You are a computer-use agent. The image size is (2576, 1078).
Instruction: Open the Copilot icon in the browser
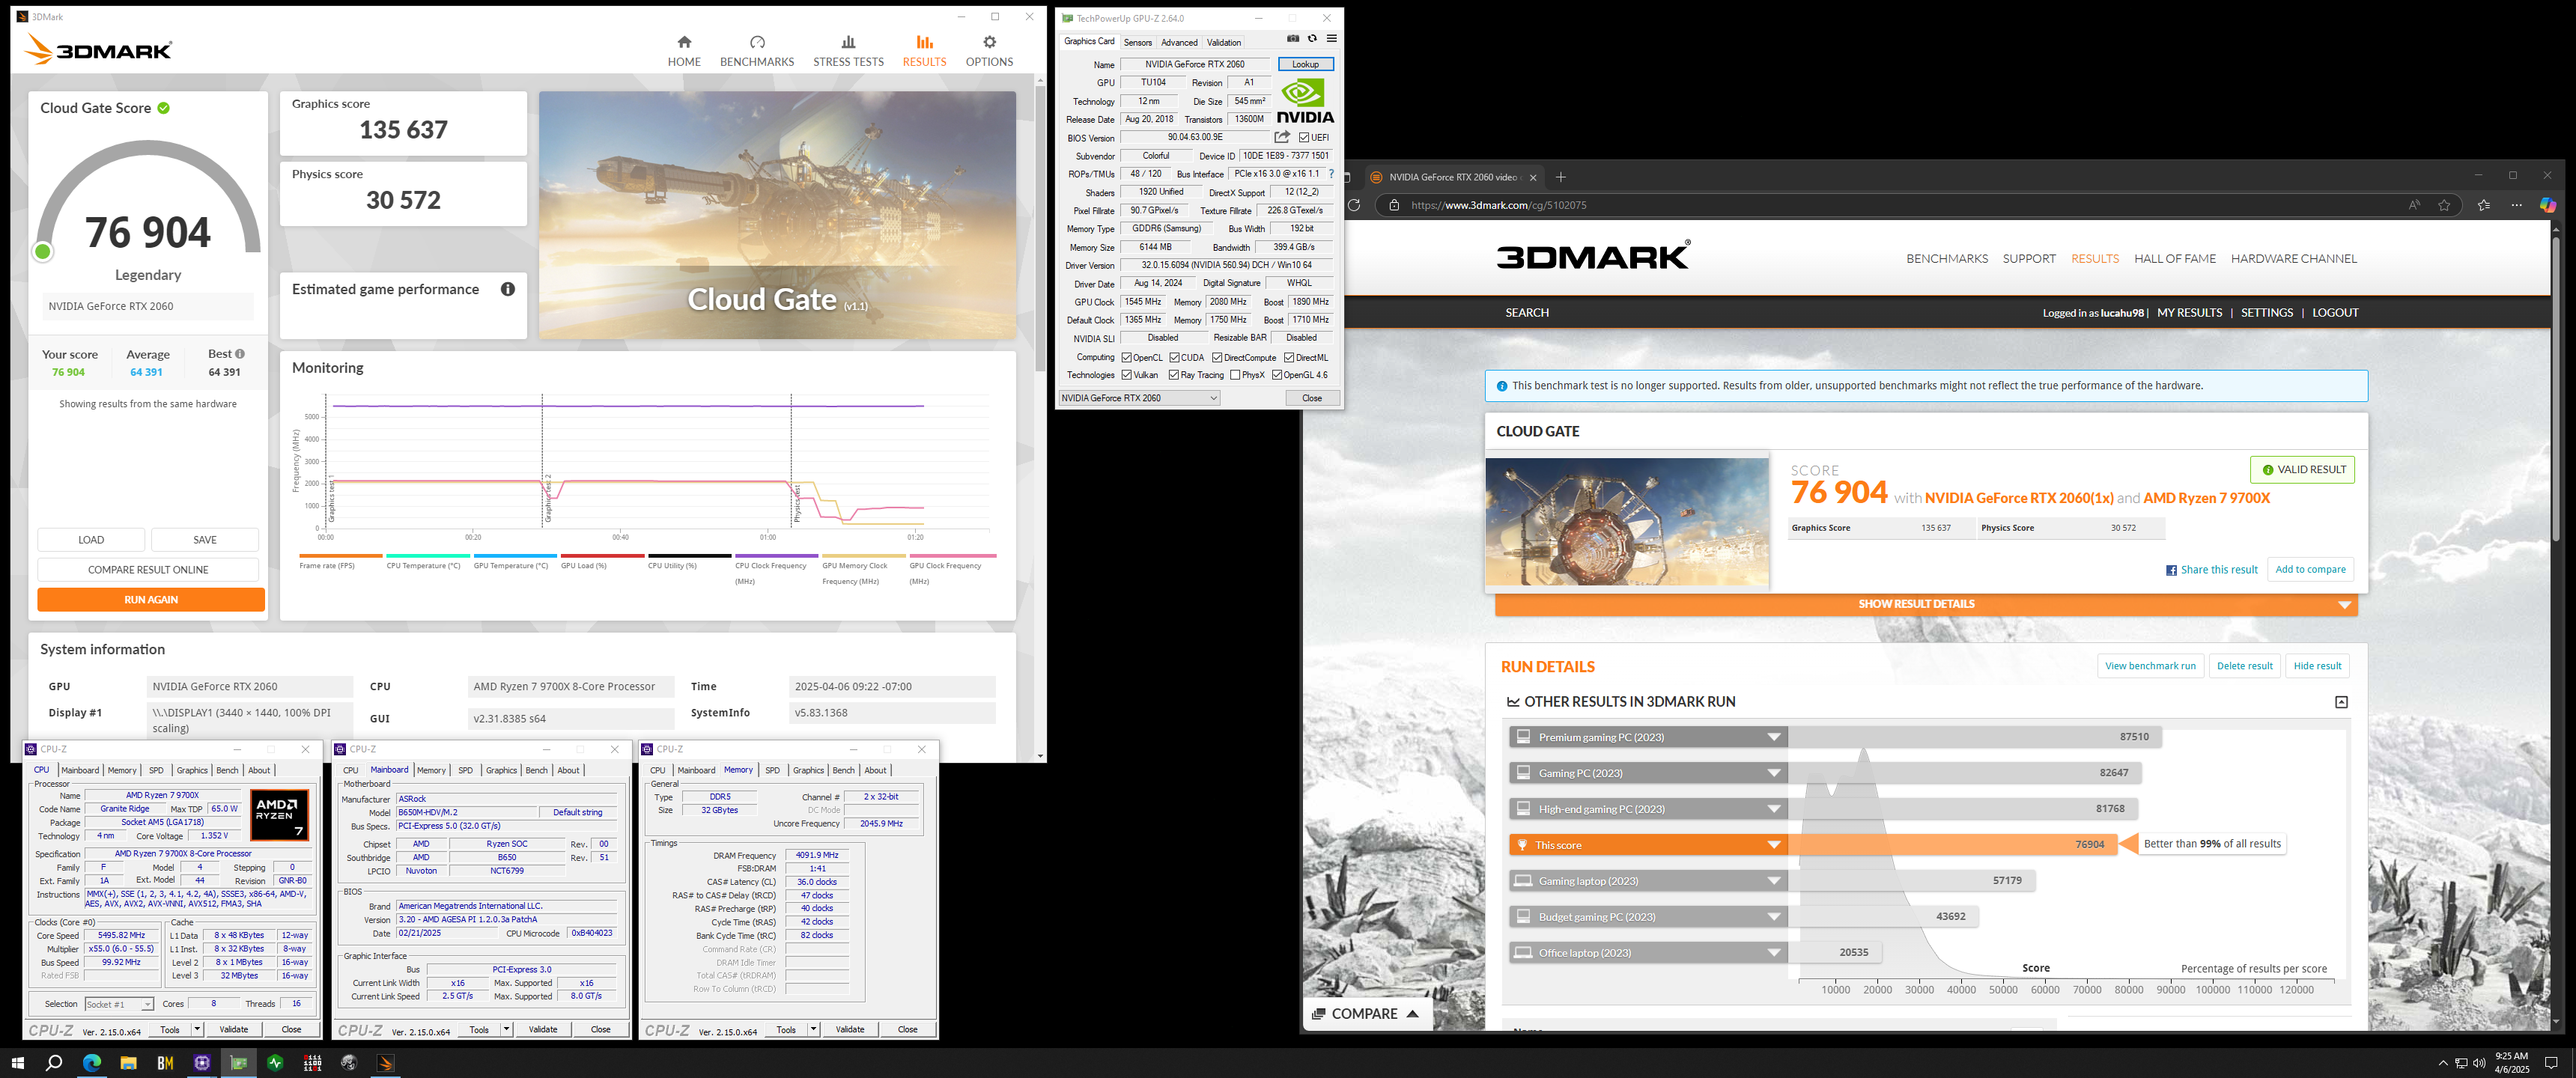point(2548,205)
